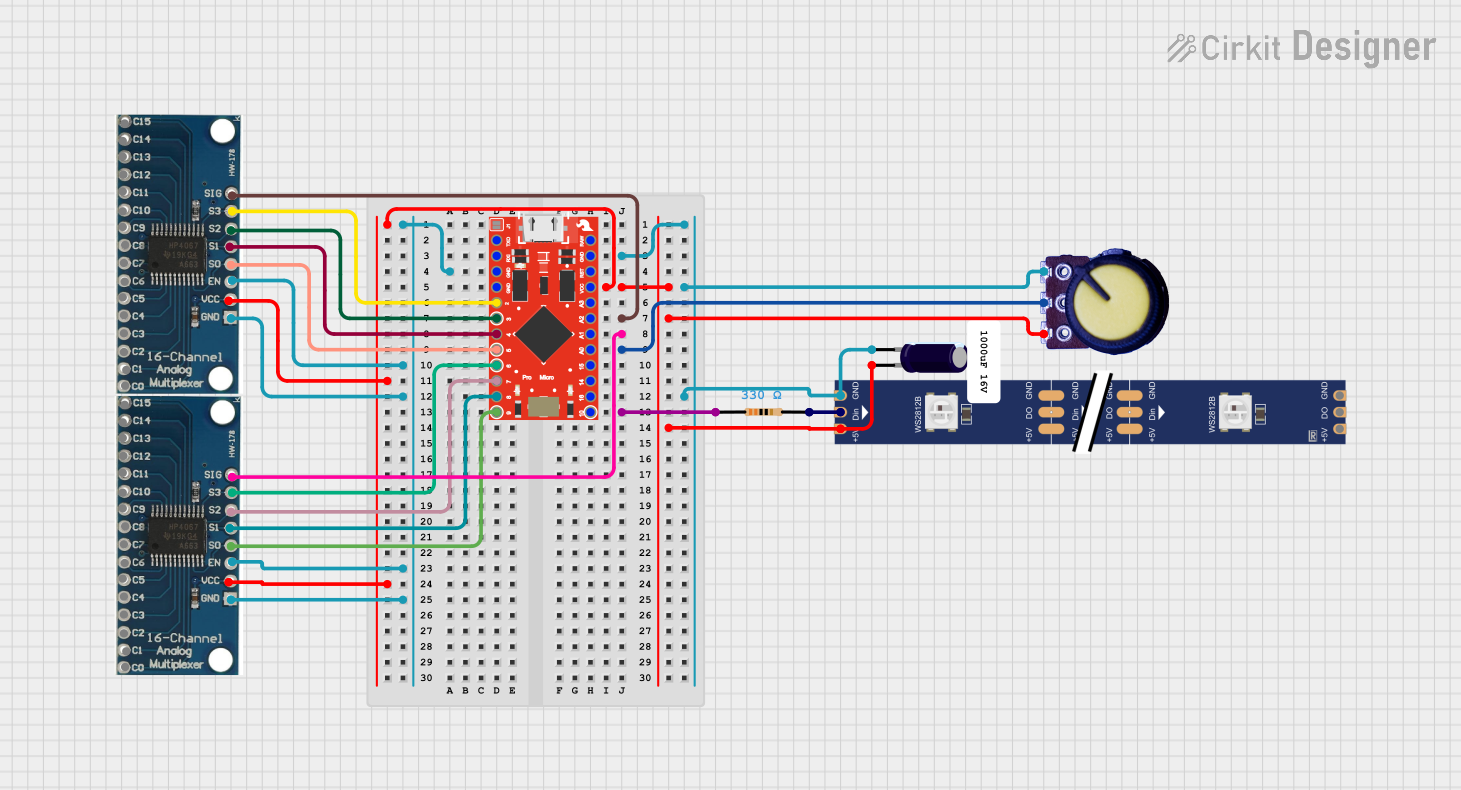
Task: Click the DO pad at strip's far end
Action: 1339,412
